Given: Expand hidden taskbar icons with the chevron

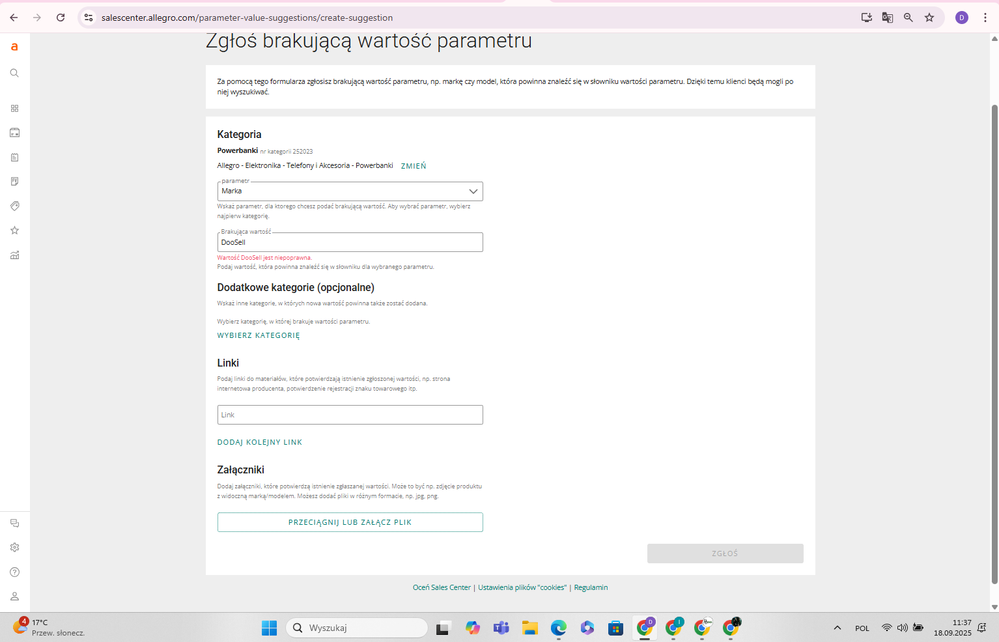Looking at the screenshot, I should pyautogui.click(x=838, y=628).
